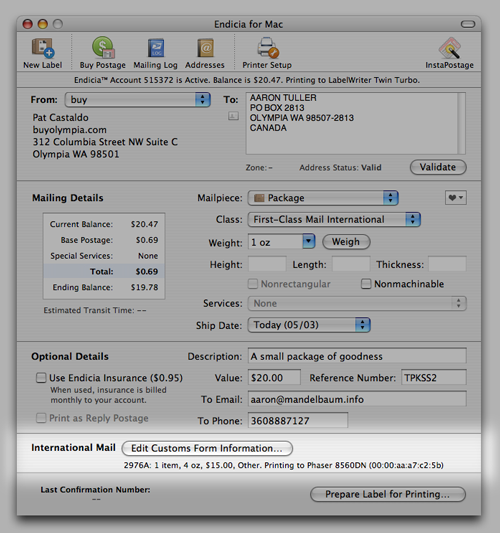Click the To Phone field
This screenshot has height=533, width=500.
[x=298, y=420]
